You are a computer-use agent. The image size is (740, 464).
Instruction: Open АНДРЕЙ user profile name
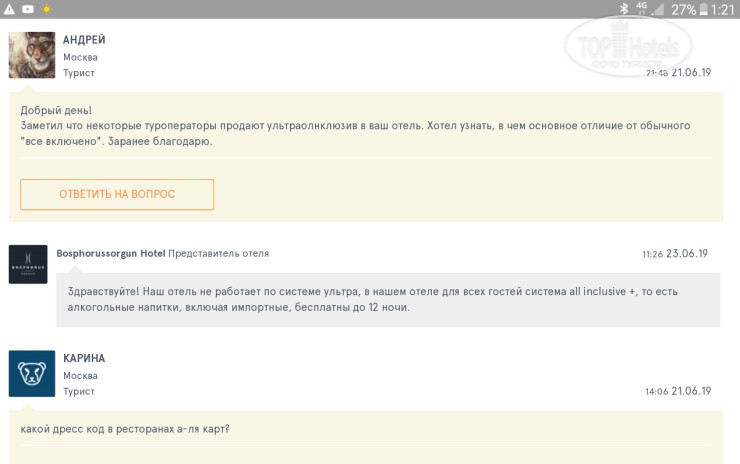click(x=84, y=40)
